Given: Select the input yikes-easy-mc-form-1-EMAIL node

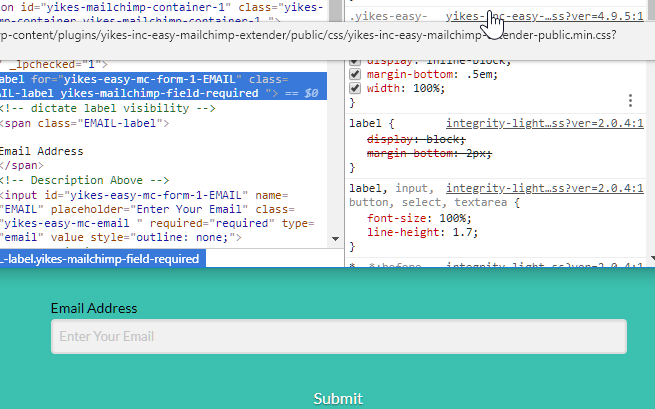Looking at the screenshot, I should tap(157, 216).
